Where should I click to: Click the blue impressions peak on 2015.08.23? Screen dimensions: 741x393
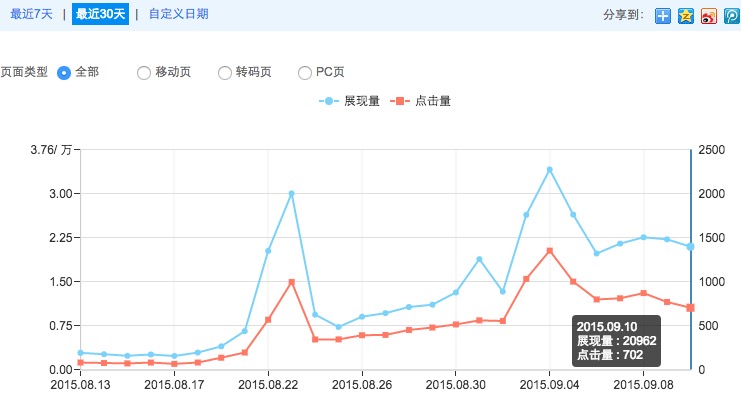292,194
